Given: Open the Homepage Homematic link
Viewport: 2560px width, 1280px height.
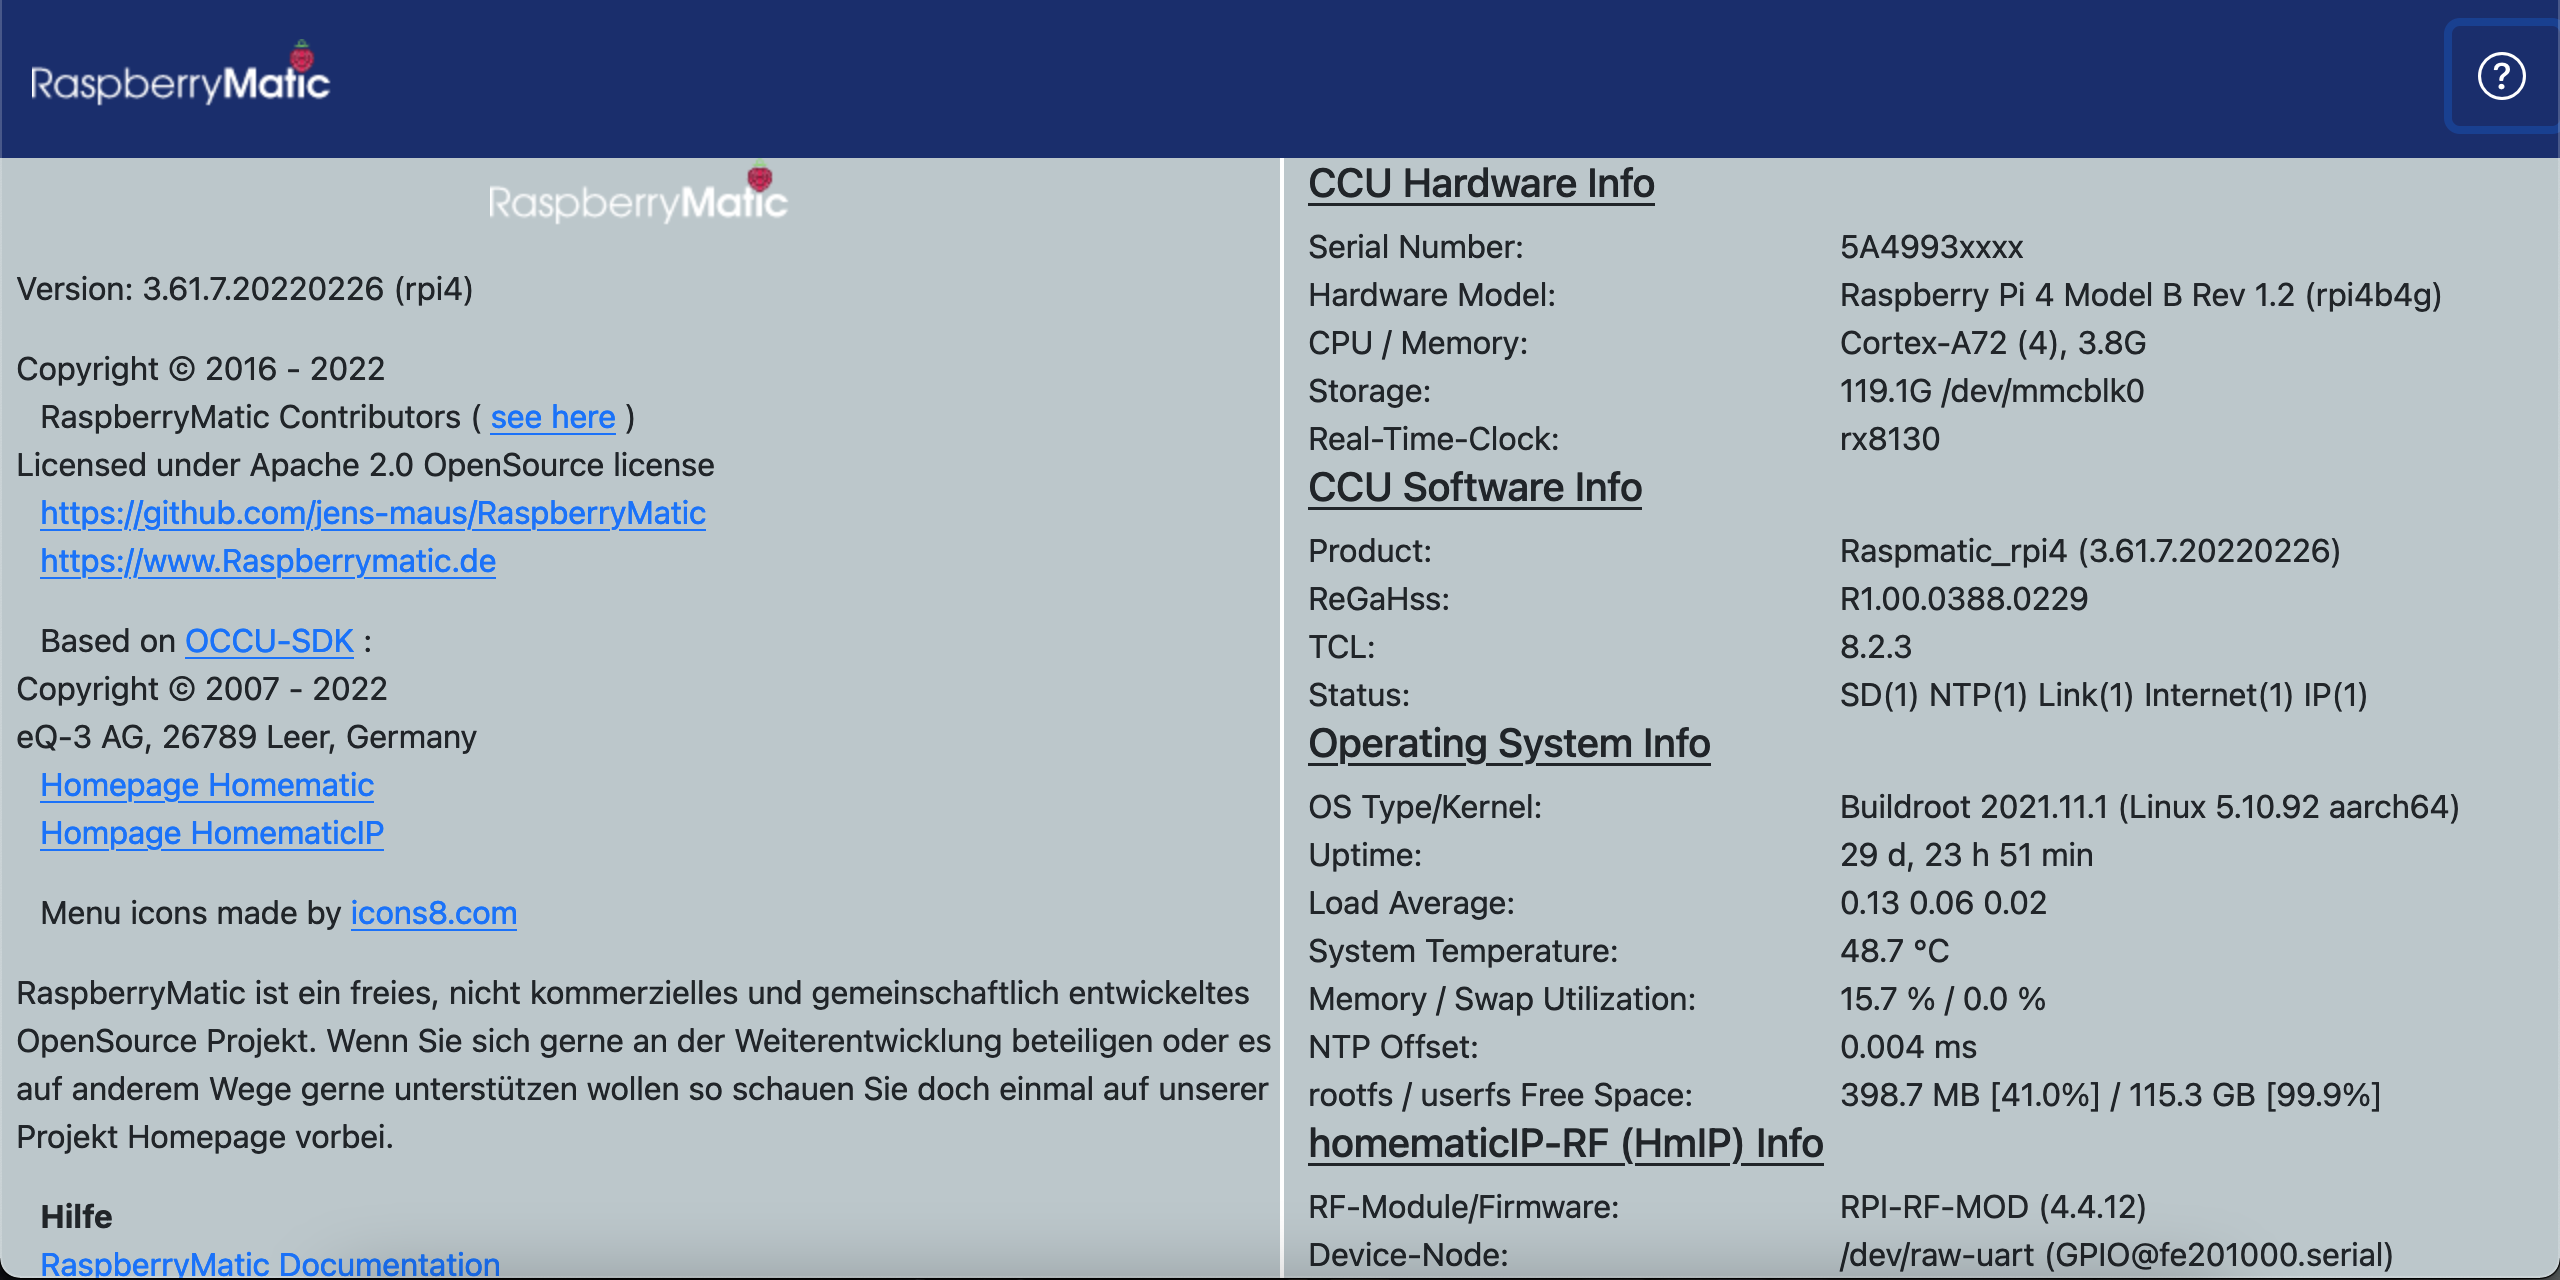Looking at the screenshot, I should pyautogui.click(x=207, y=785).
